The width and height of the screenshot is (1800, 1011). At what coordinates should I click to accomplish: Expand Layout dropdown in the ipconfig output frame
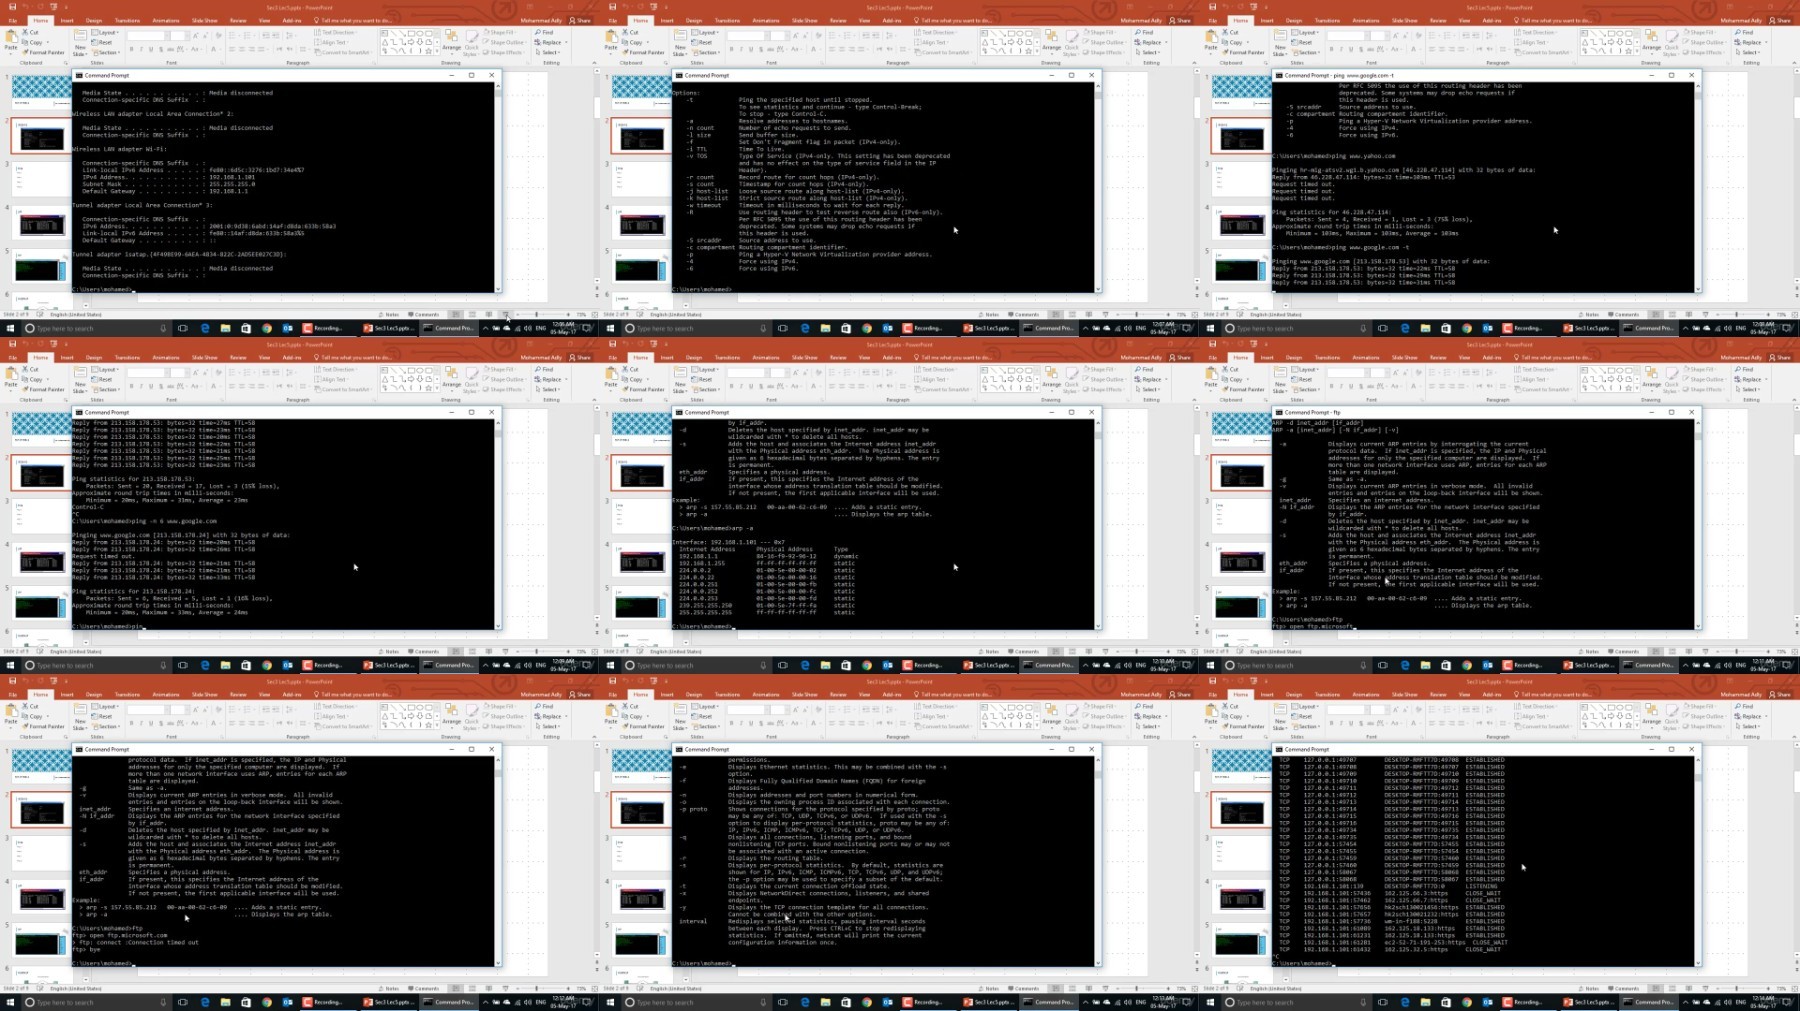pyautogui.click(x=105, y=32)
